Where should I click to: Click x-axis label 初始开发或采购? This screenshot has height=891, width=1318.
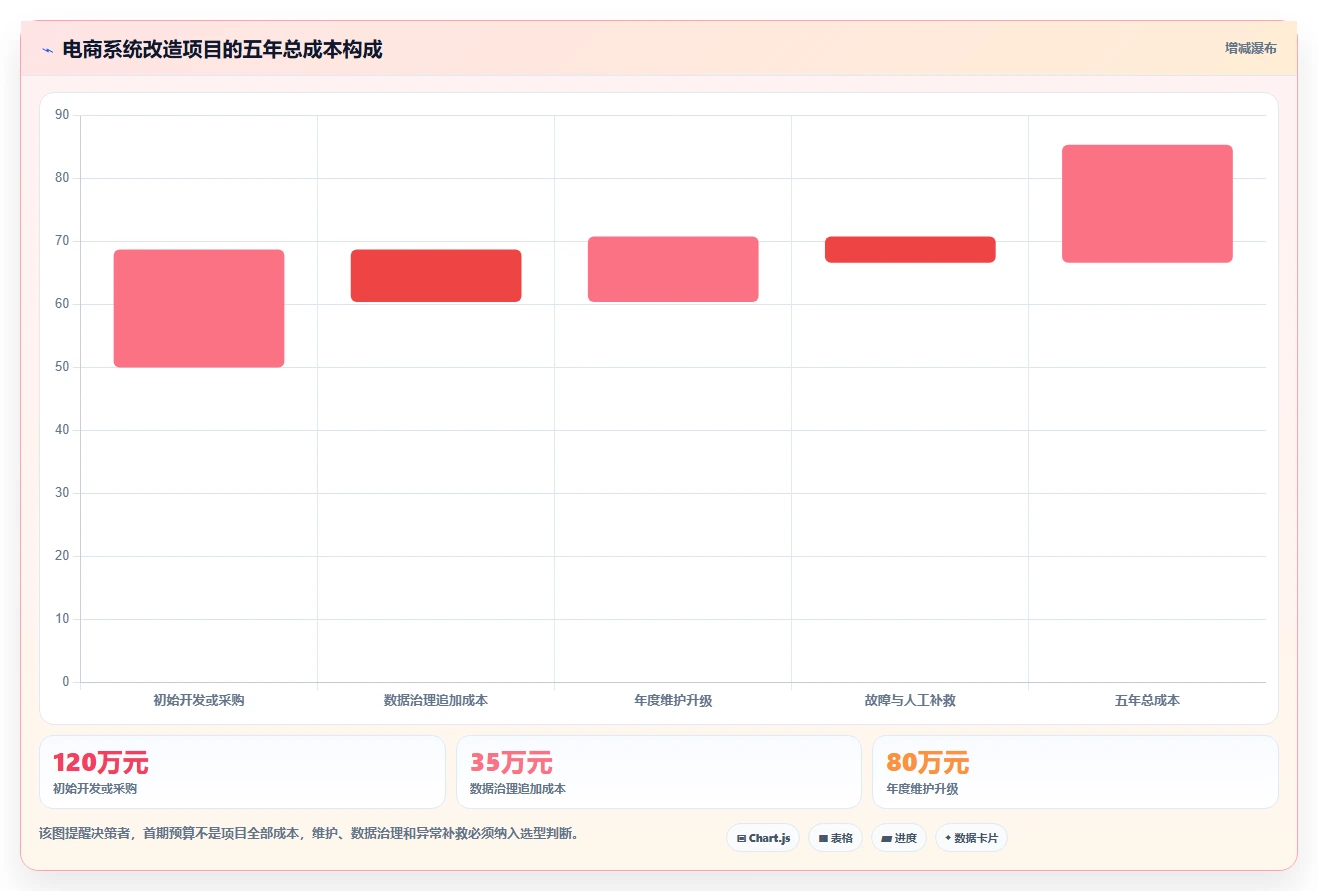[199, 700]
